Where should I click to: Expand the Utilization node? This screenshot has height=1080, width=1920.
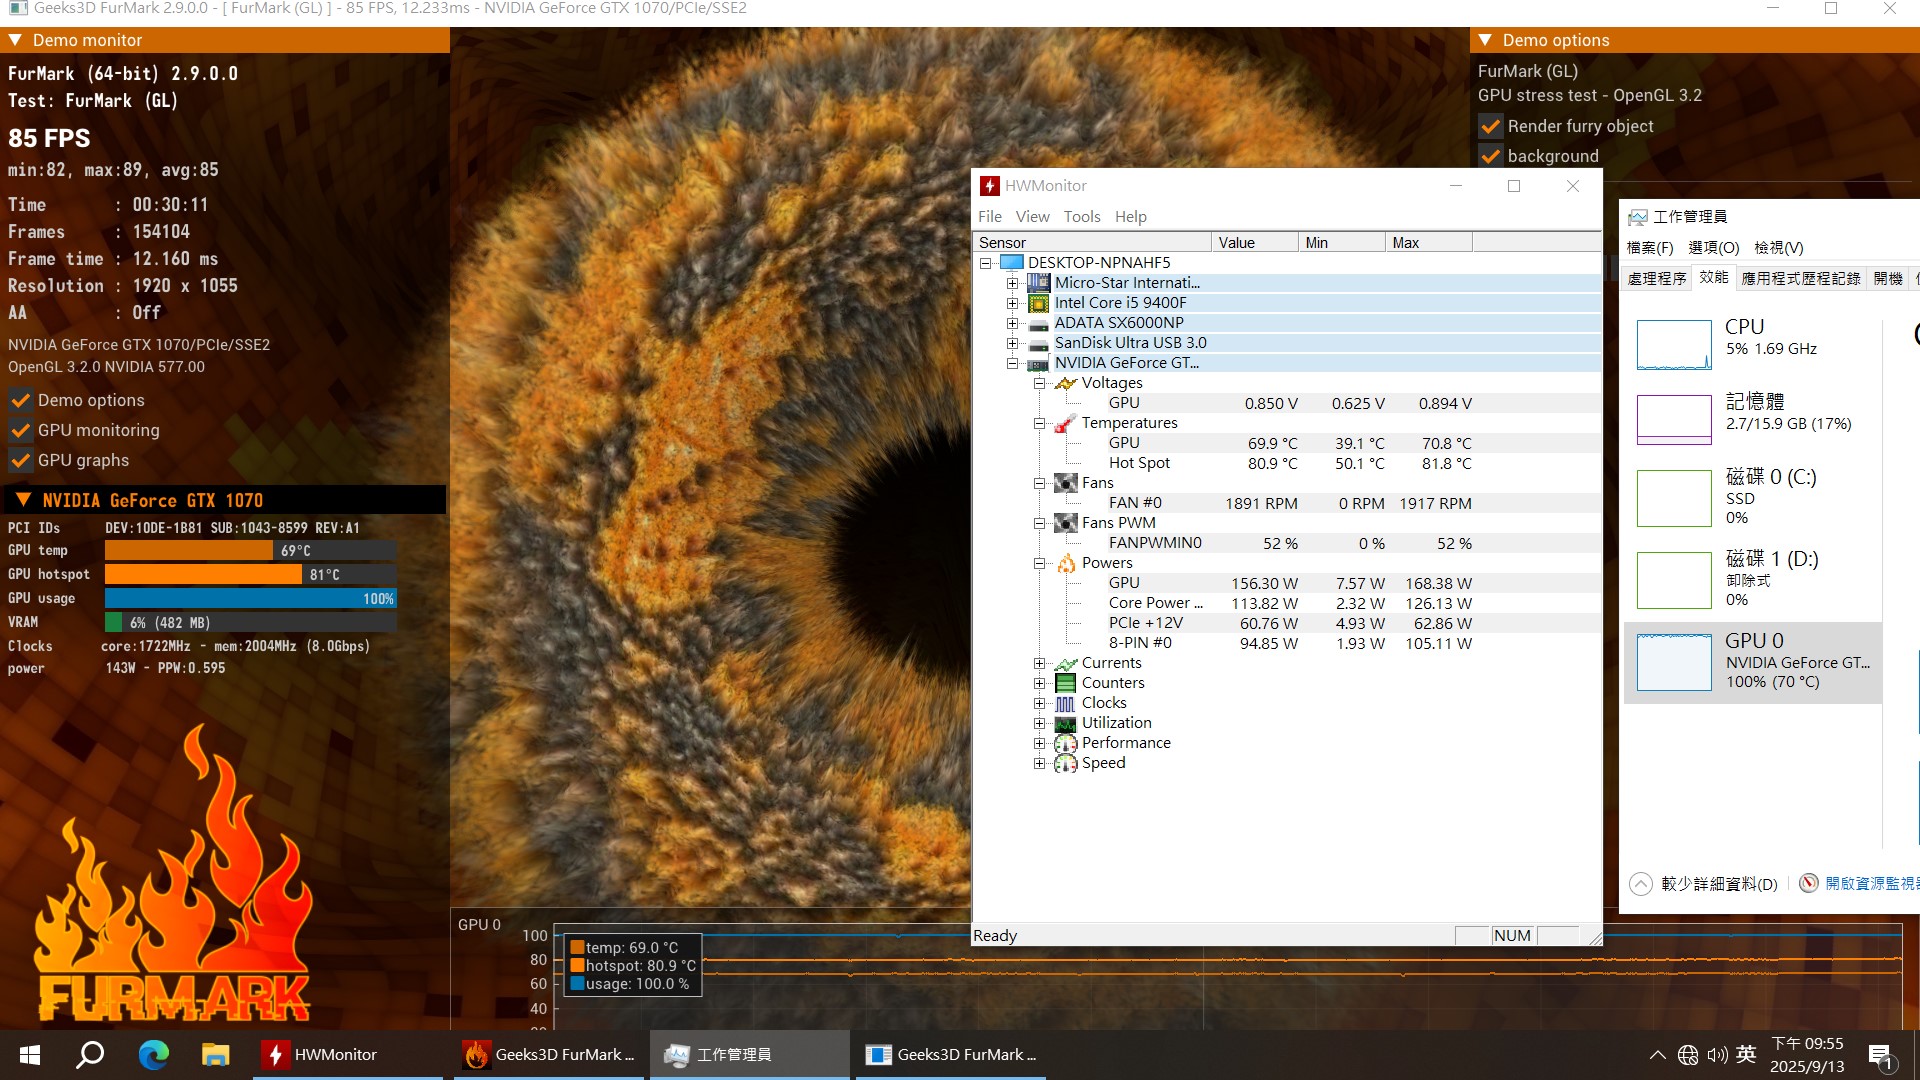pos(1039,723)
